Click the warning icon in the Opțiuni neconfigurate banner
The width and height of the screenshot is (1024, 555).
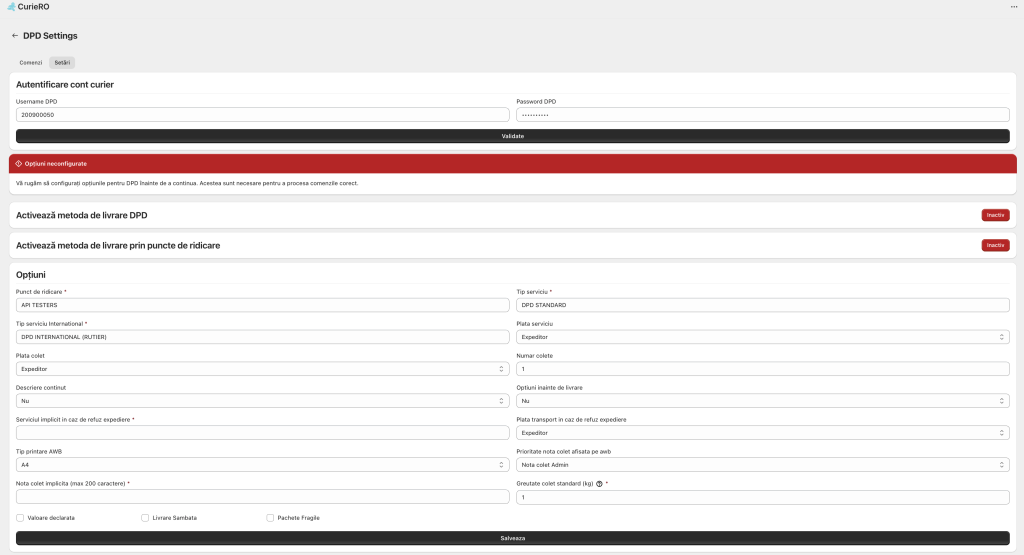click(18, 164)
